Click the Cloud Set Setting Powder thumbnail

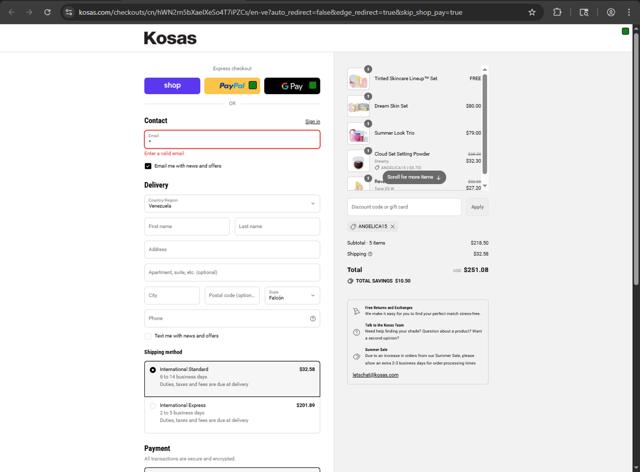(358, 160)
